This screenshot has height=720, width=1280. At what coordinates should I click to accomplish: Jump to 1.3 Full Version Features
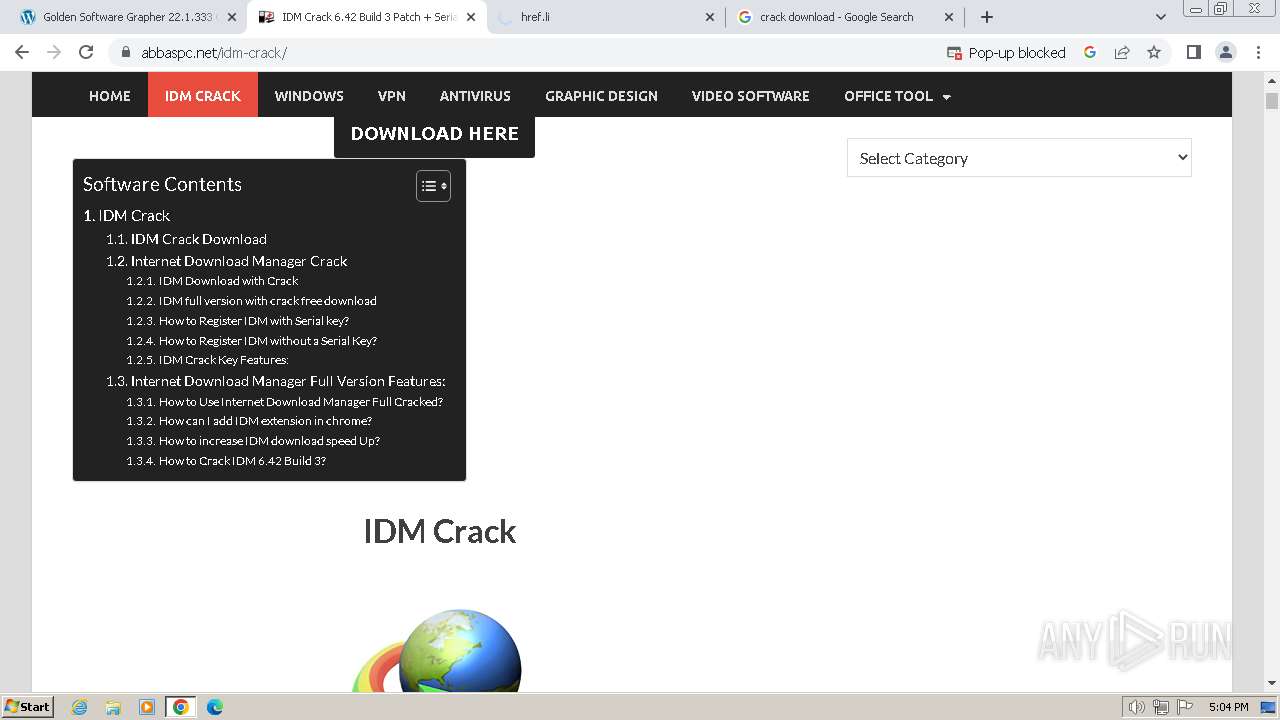coord(276,381)
